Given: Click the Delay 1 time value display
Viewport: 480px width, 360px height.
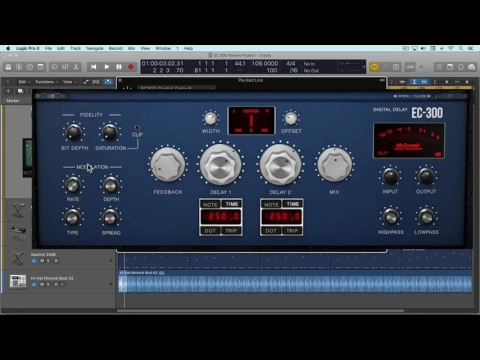Looking at the screenshot, I should pyautogui.click(x=221, y=217).
